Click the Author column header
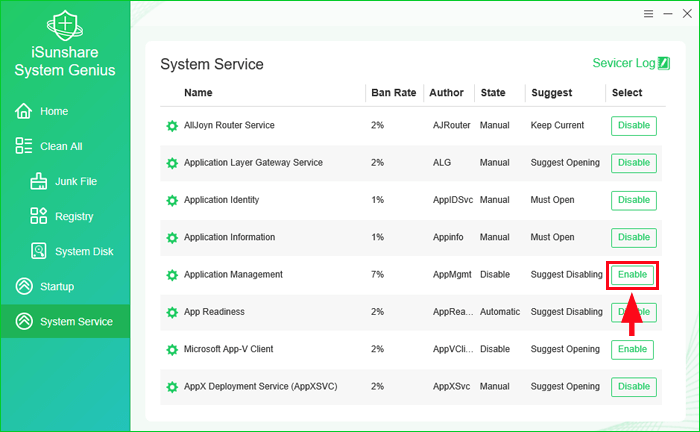Viewport: 700px width, 432px height. coord(446,93)
